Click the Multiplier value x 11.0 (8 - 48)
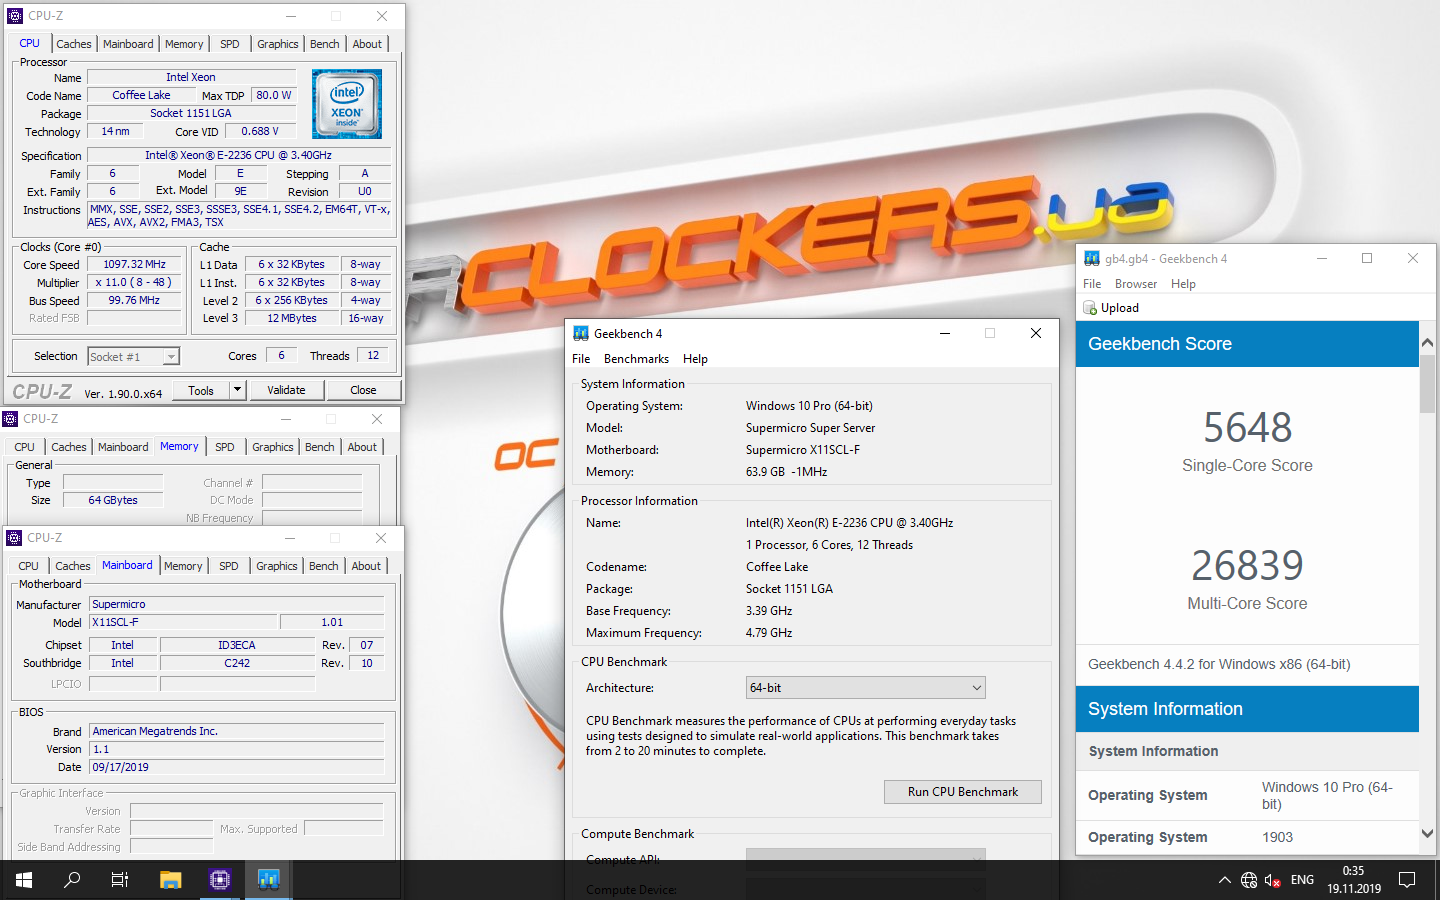Image resolution: width=1440 pixels, height=900 pixels. (135, 283)
